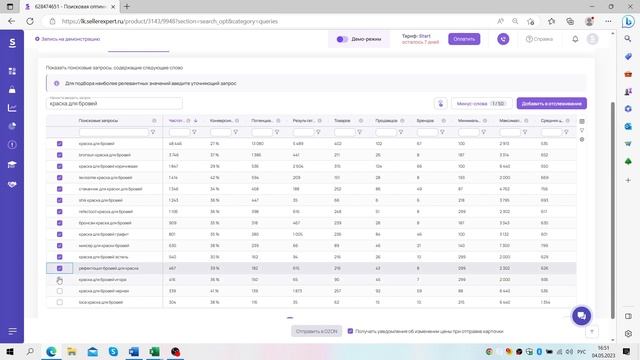Click the Поисковые запросы filter input

[x=113, y=132]
